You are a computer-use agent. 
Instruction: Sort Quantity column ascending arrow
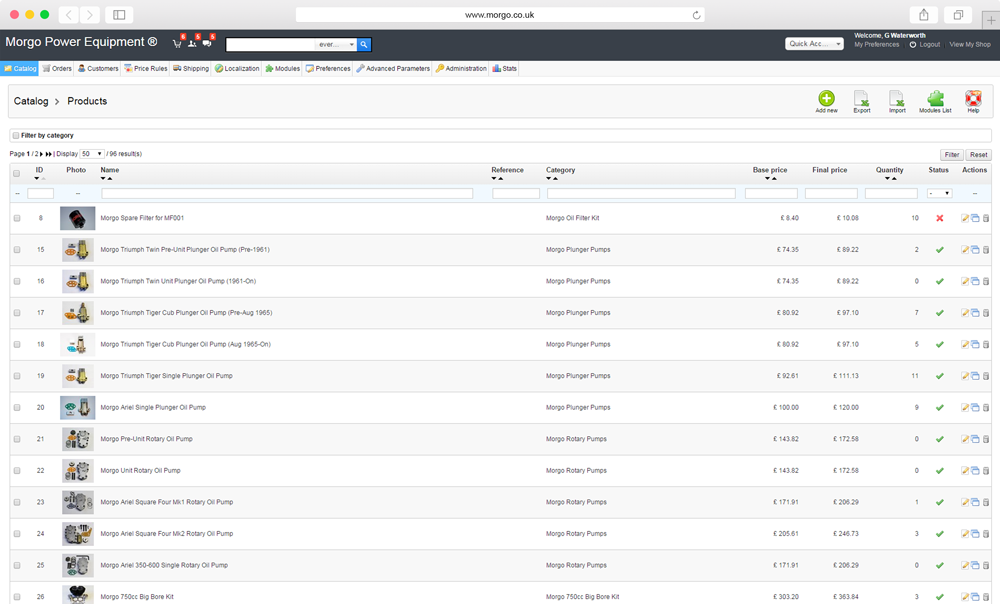pyautogui.click(x=894, y=179)
